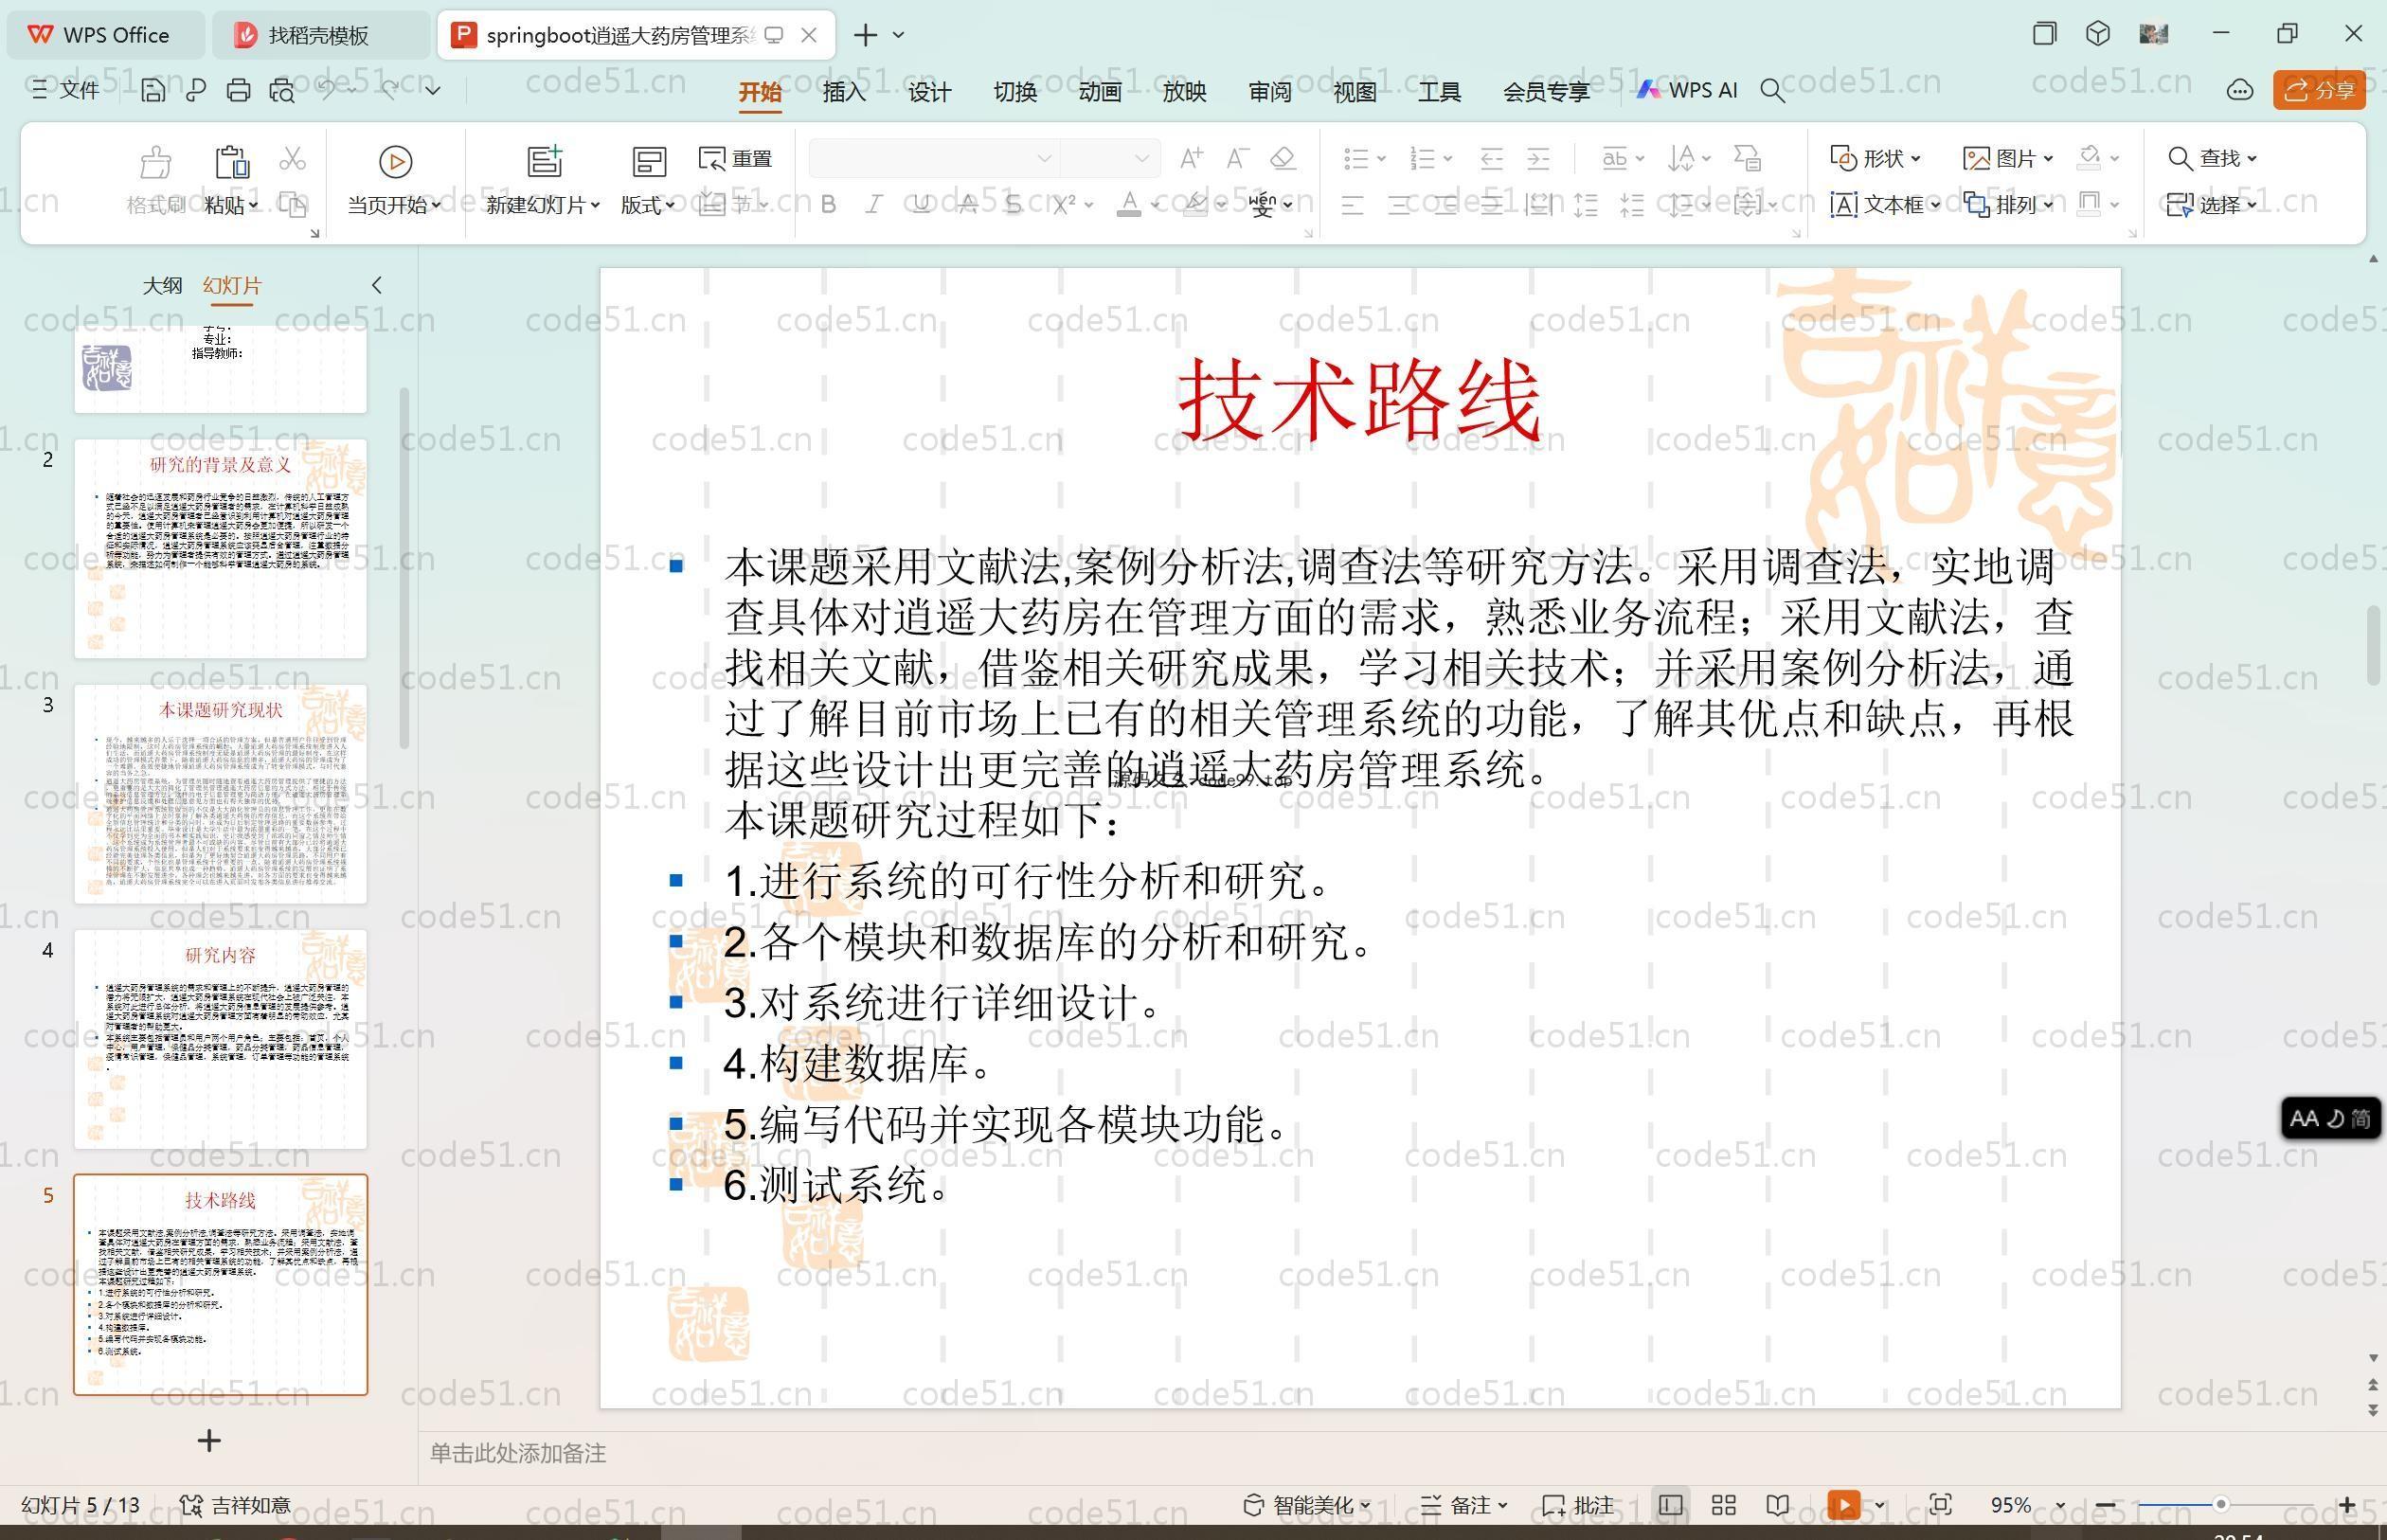
Task: Toggle bulleted list button
Action: [x=1356, y=158]
